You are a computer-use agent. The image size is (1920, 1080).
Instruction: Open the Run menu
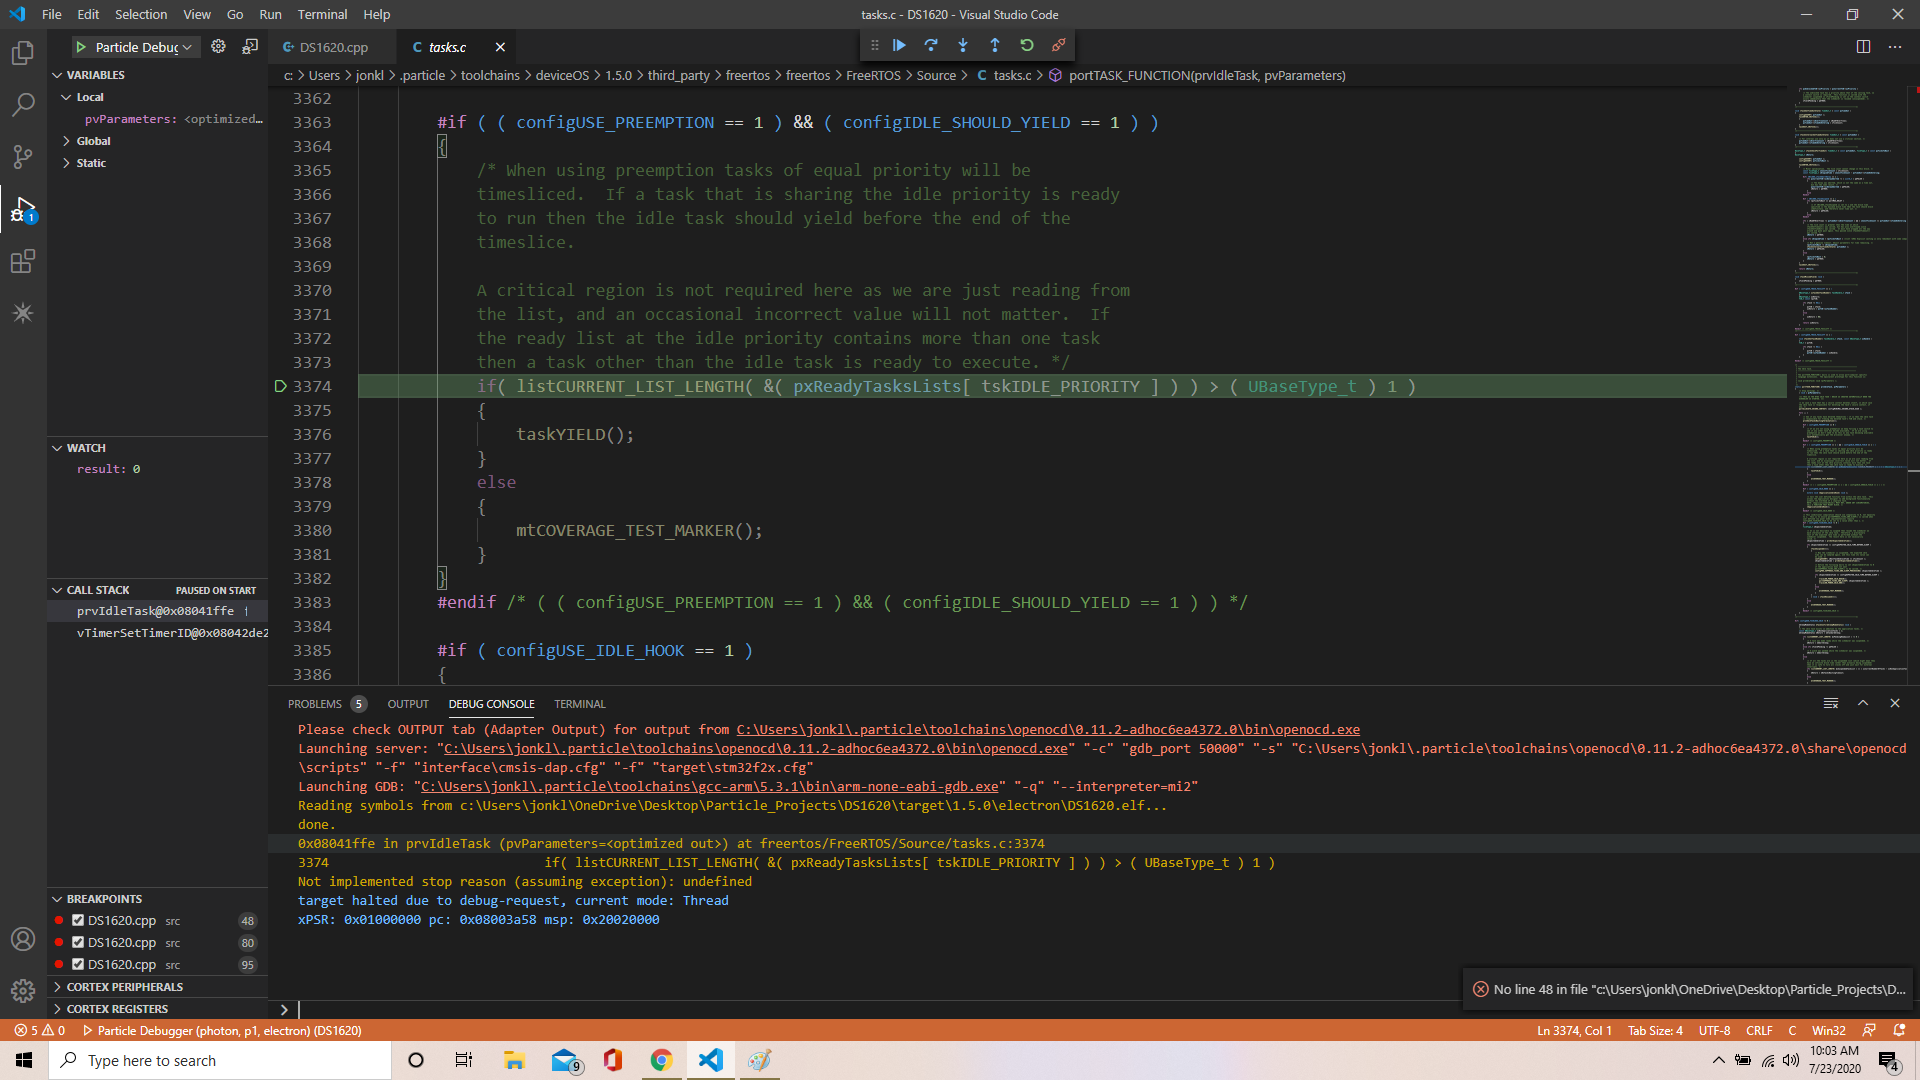pyautogui.click(x=270, y=14)
